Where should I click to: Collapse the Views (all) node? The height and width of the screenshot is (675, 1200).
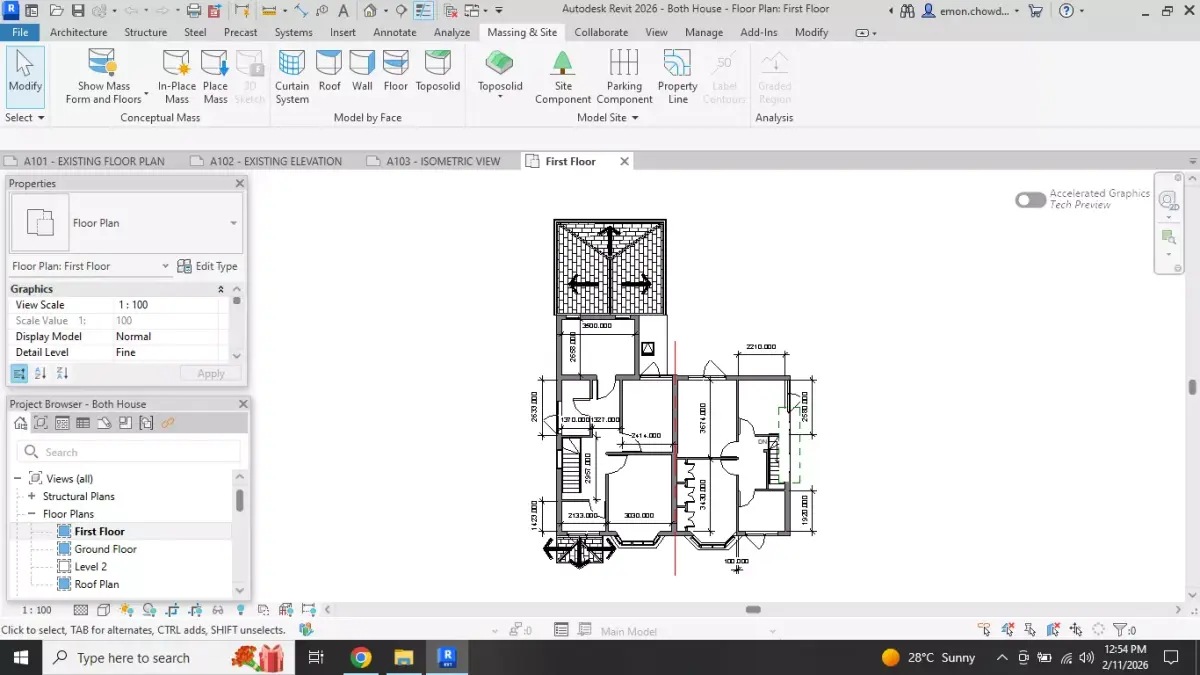pos(18,479)
